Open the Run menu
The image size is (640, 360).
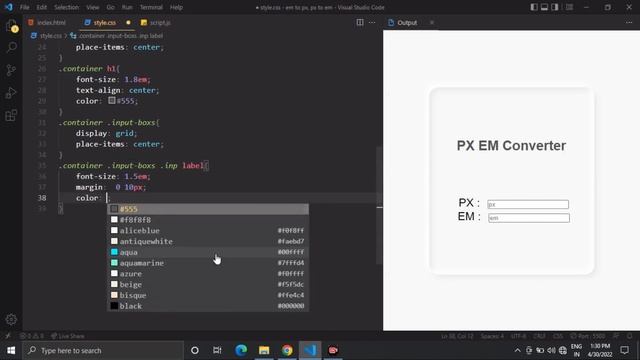[x=127, y=7]
